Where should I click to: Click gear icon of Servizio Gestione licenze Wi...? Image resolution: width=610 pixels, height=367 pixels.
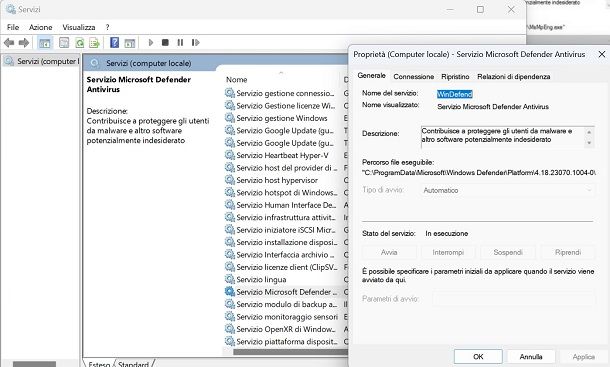pyautogui.click(x=230, y=105)
